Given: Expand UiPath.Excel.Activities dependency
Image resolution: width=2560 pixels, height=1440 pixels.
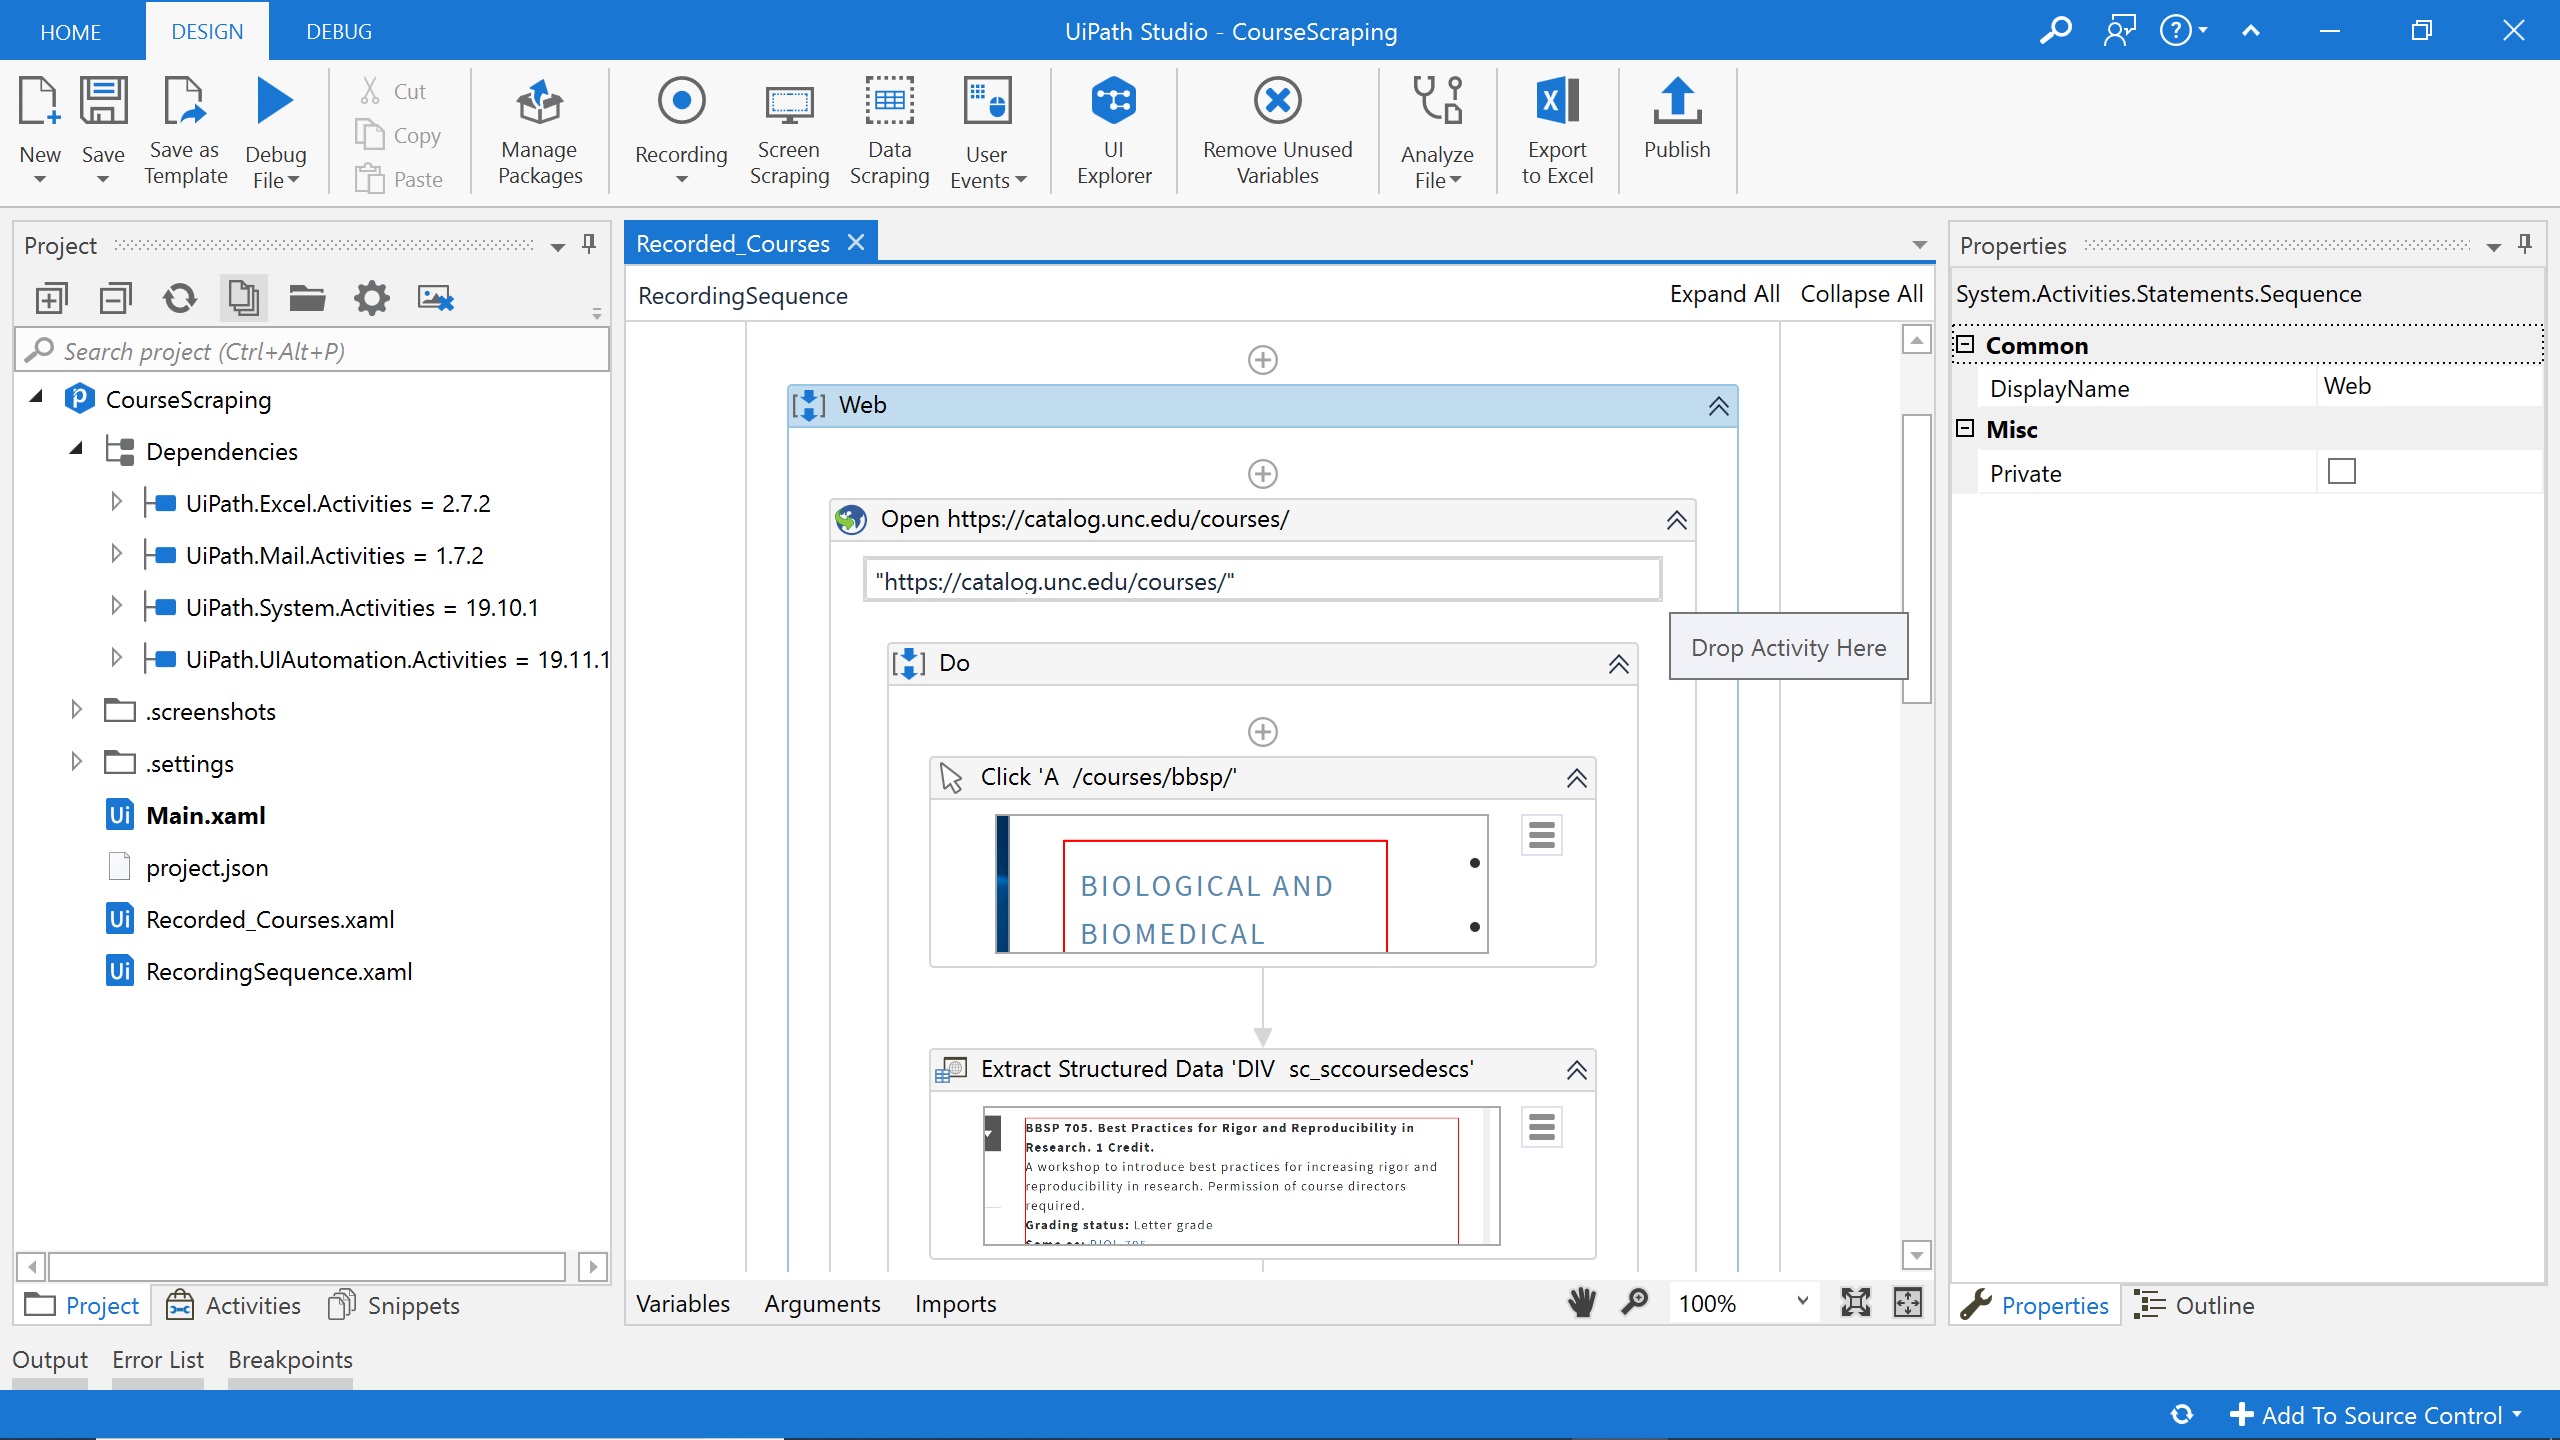Looking at the screenshot, I should click(x=116, y=502).
